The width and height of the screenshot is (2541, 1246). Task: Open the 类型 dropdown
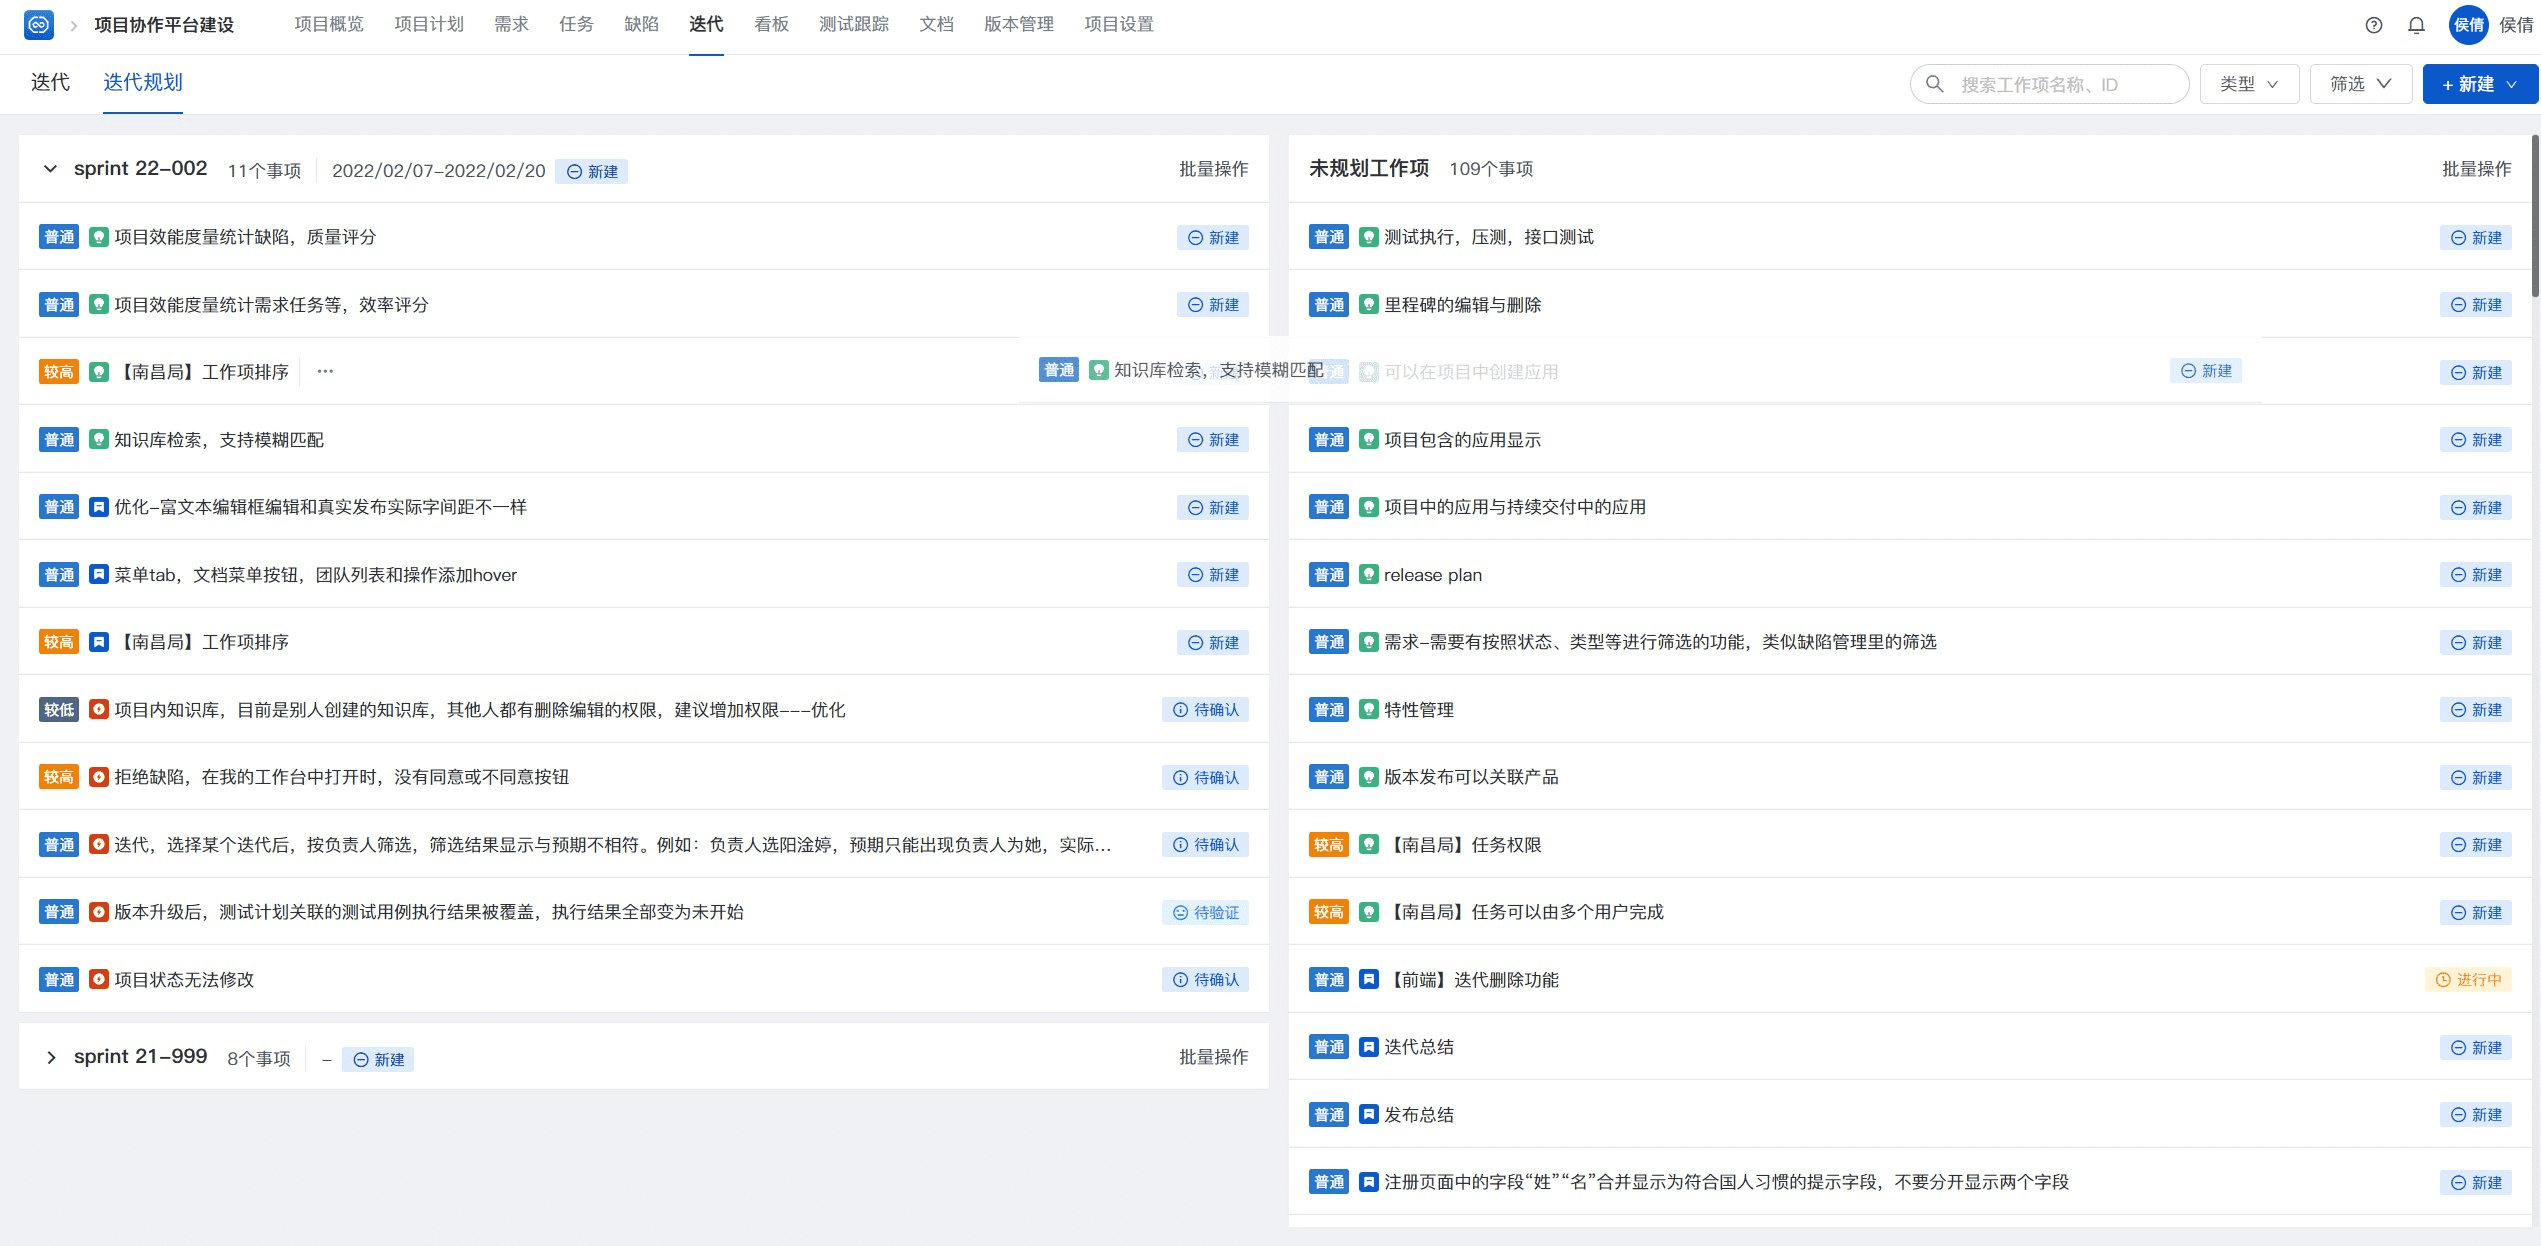click(x=2248, y=84)
